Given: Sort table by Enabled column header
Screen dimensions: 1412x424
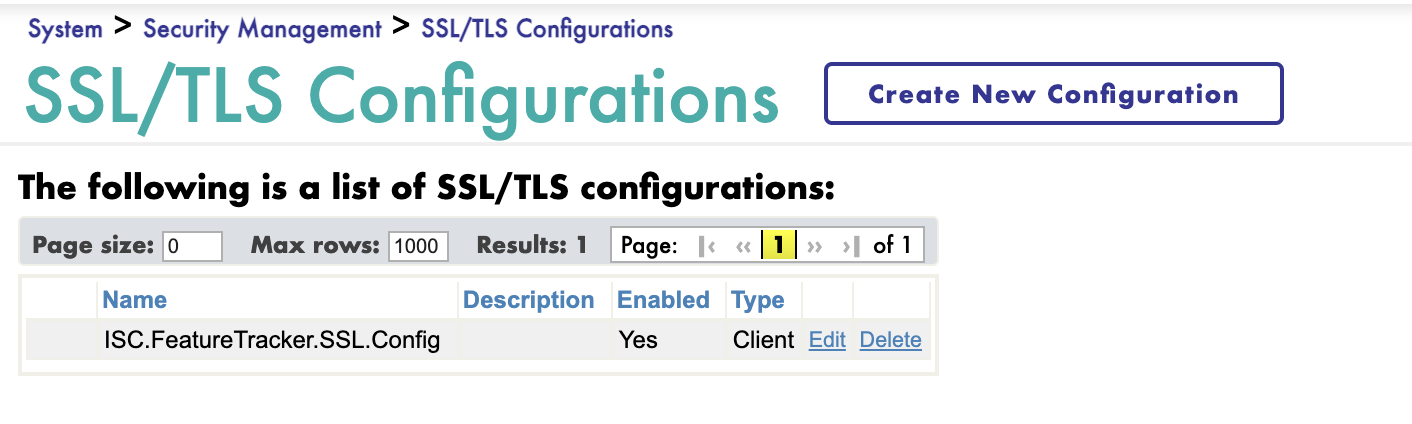Looking at the screenshot, I should coord(663,300).
